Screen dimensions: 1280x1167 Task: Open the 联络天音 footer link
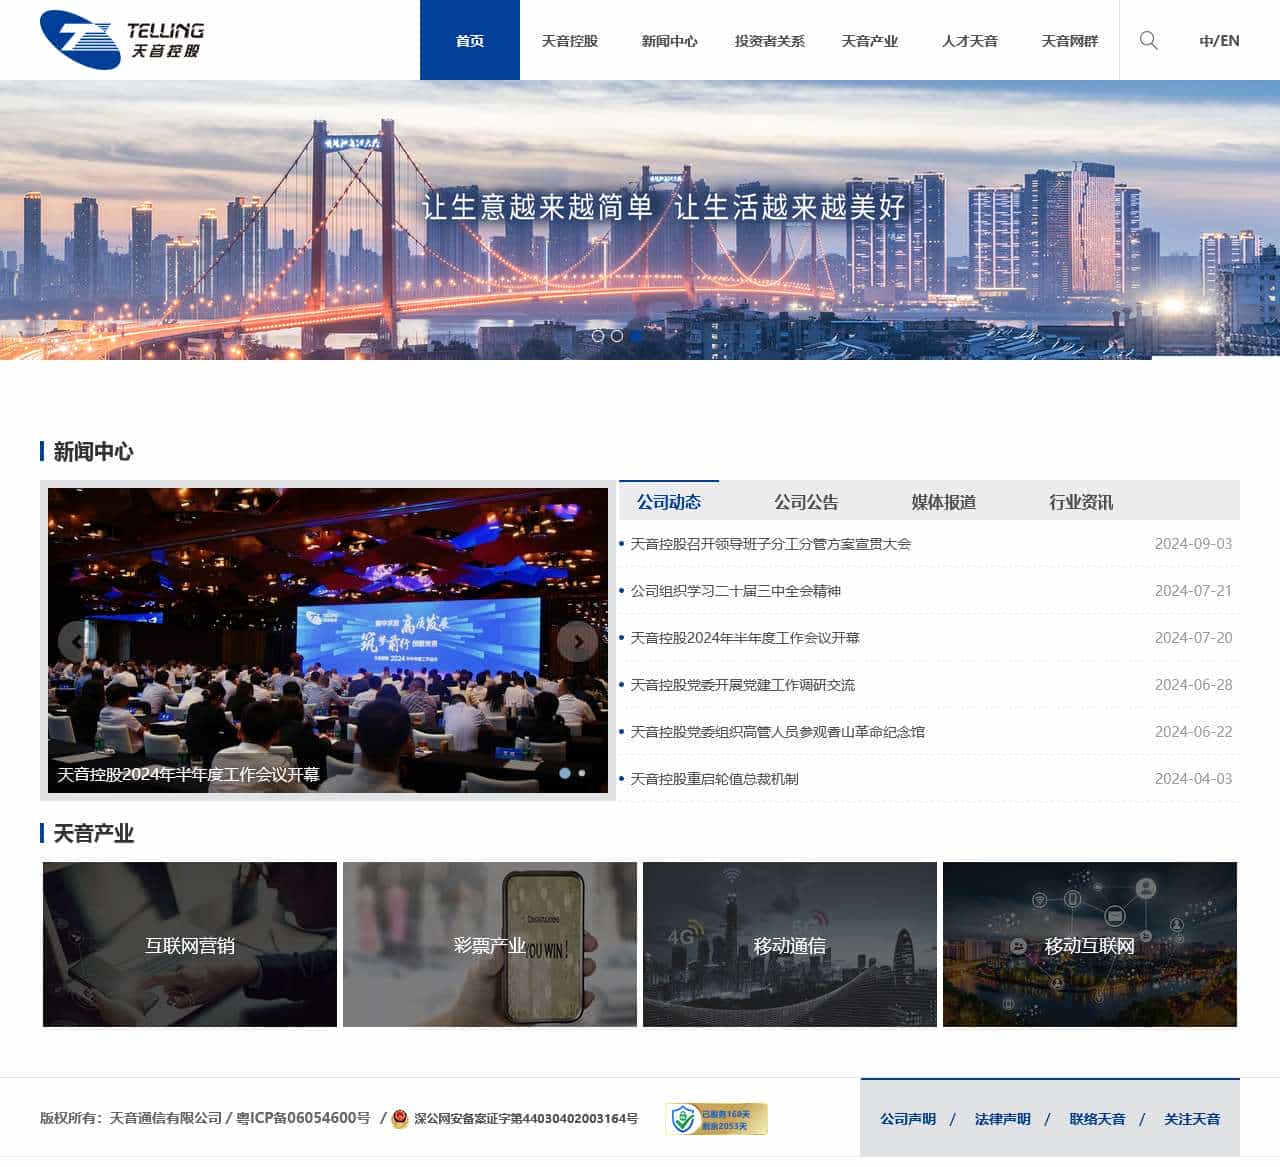(1097, 1119)
